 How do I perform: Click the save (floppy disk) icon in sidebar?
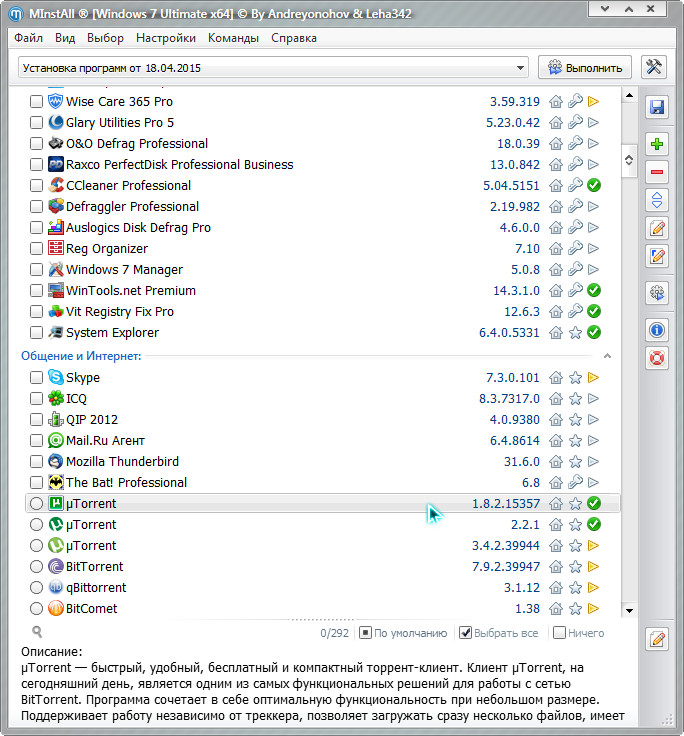[x=656, y=107]
